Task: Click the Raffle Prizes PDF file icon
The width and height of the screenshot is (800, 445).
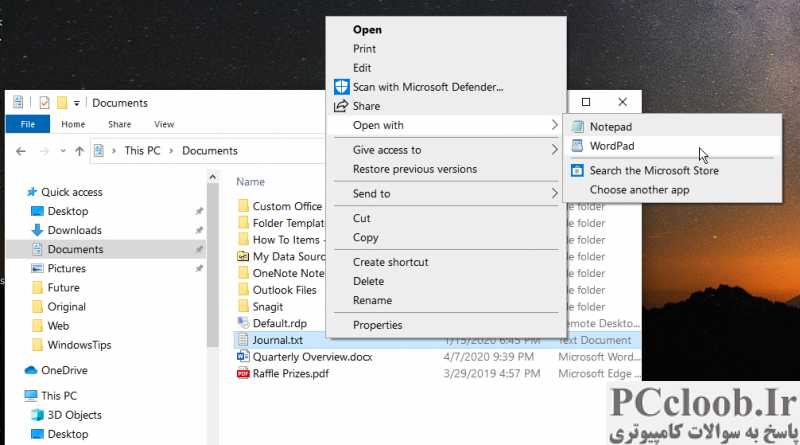Action: (243, 374)
